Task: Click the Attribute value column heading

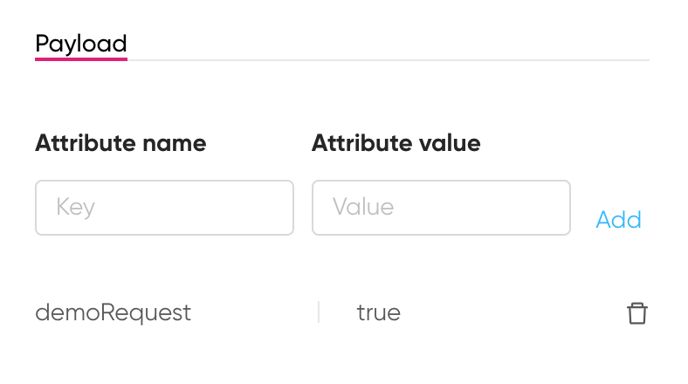Action: pyautogui.click(x=396, y=143)
